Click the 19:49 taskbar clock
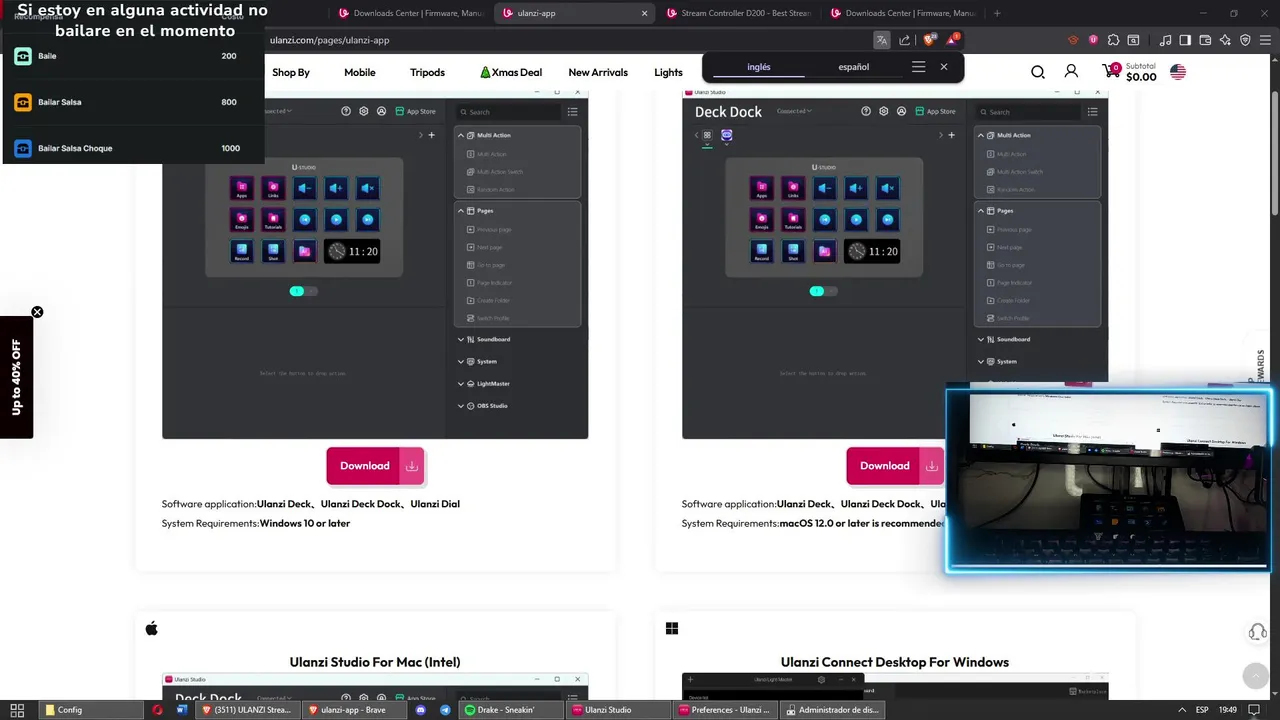1280x720 pixels. coord(1228,710)
